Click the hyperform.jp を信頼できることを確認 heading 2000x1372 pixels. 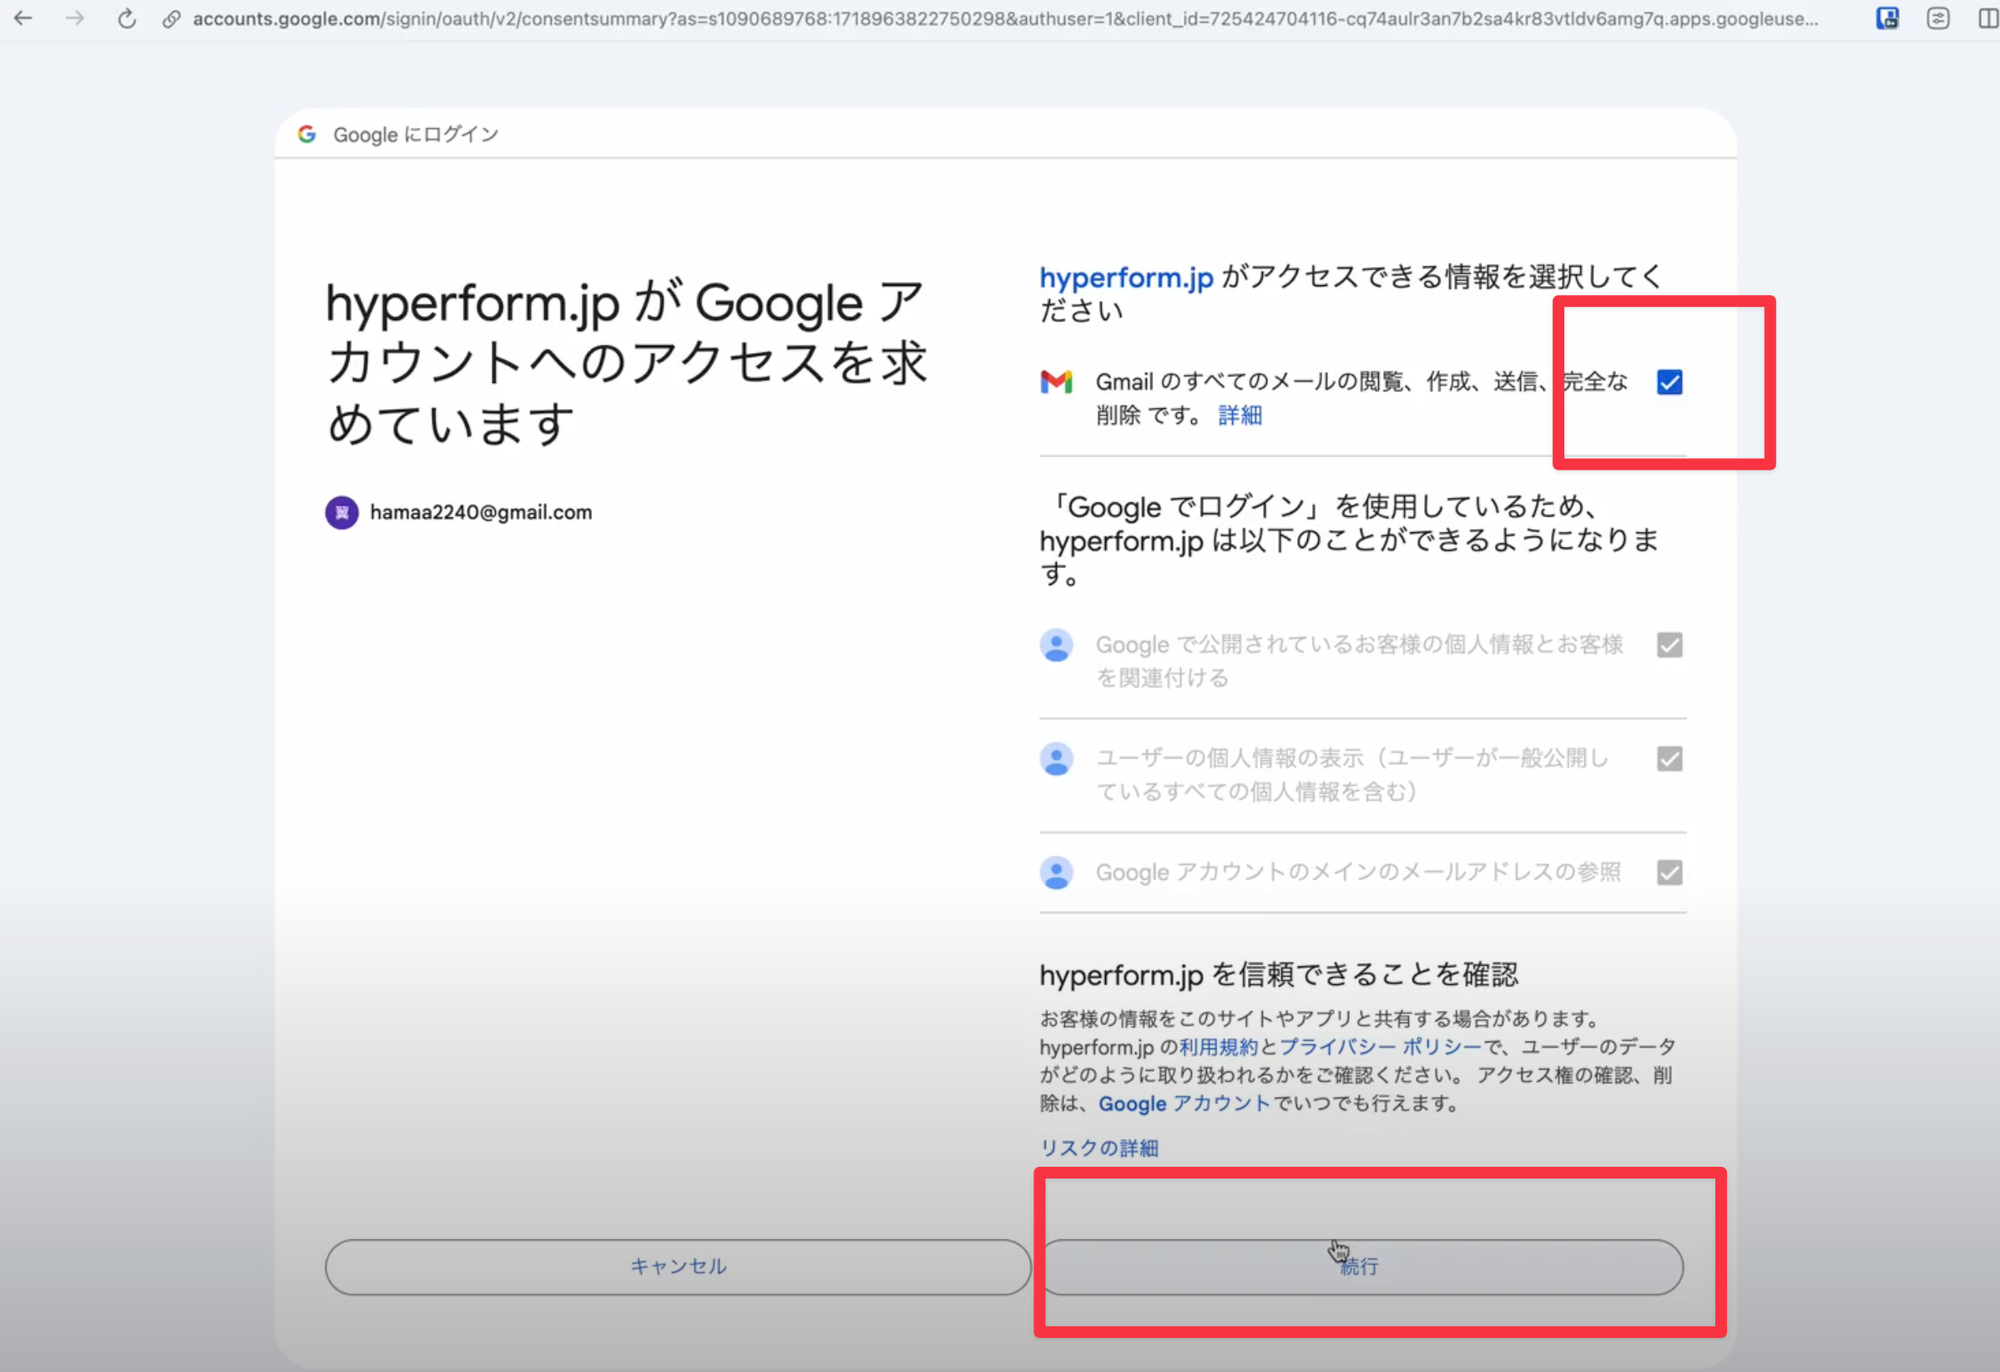1279,974
